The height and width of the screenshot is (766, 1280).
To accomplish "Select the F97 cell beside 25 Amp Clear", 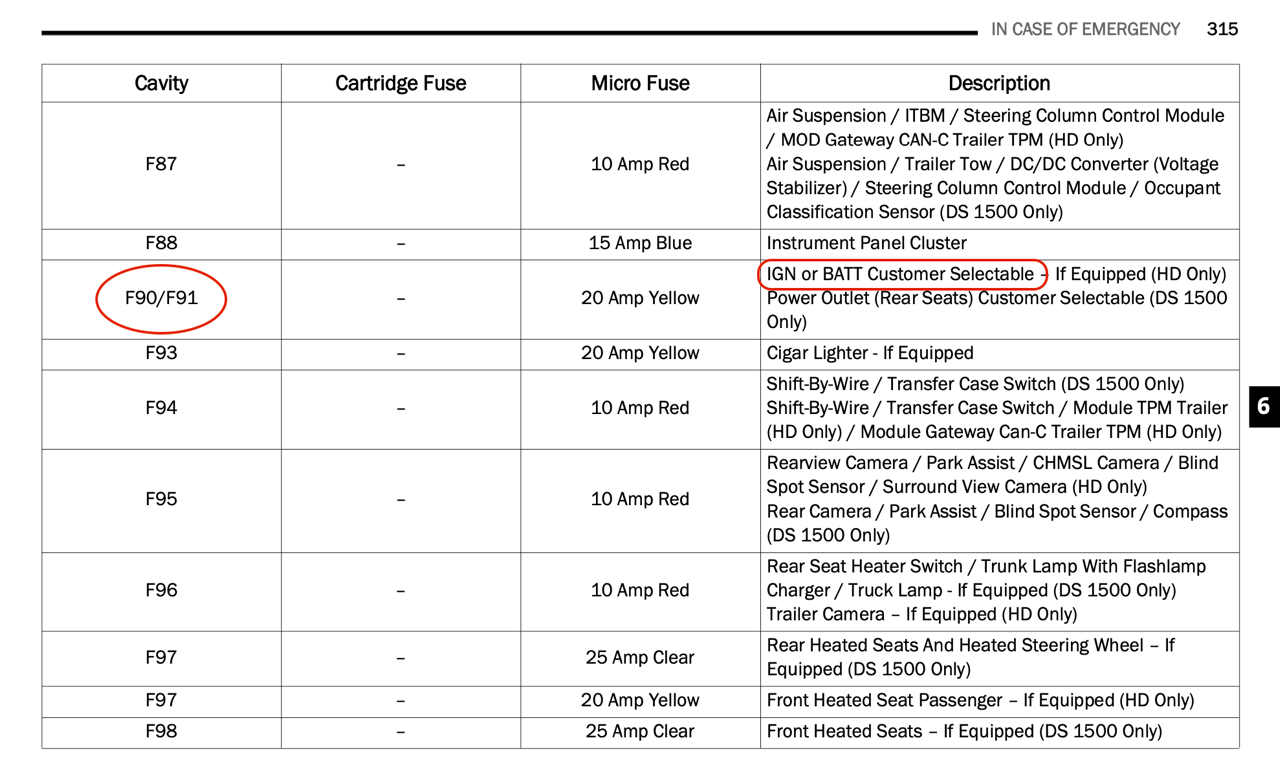I will [x=161, y=657].
